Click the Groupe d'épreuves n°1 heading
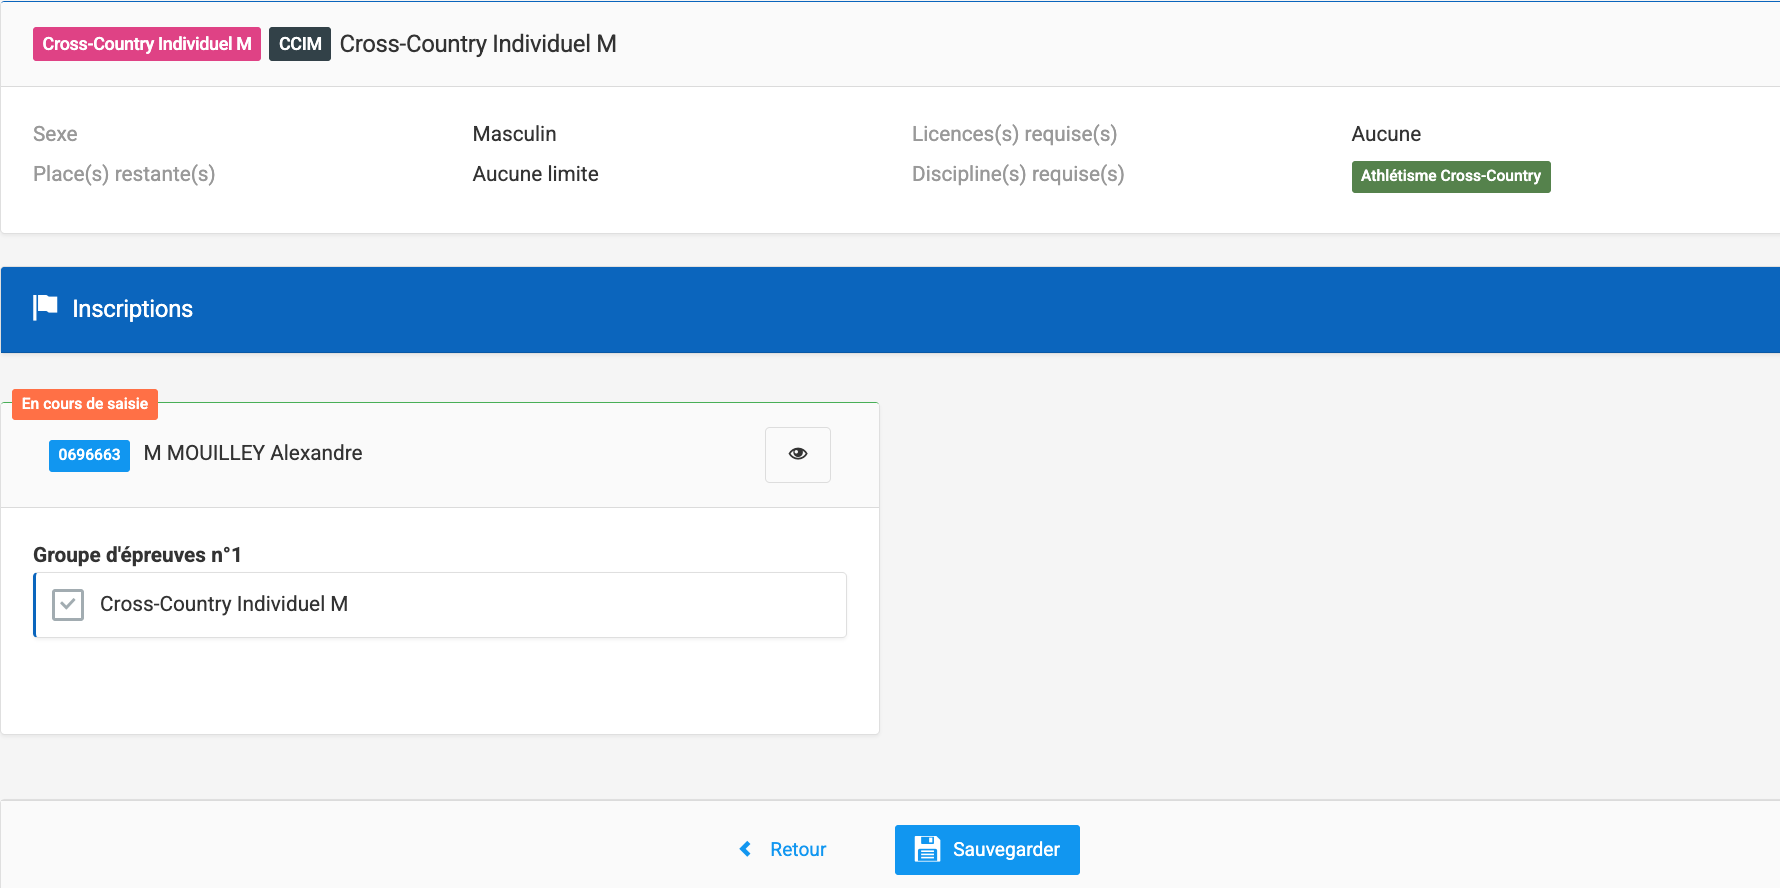This screenshot has height=888, width=1780. (x=137, y=555)
